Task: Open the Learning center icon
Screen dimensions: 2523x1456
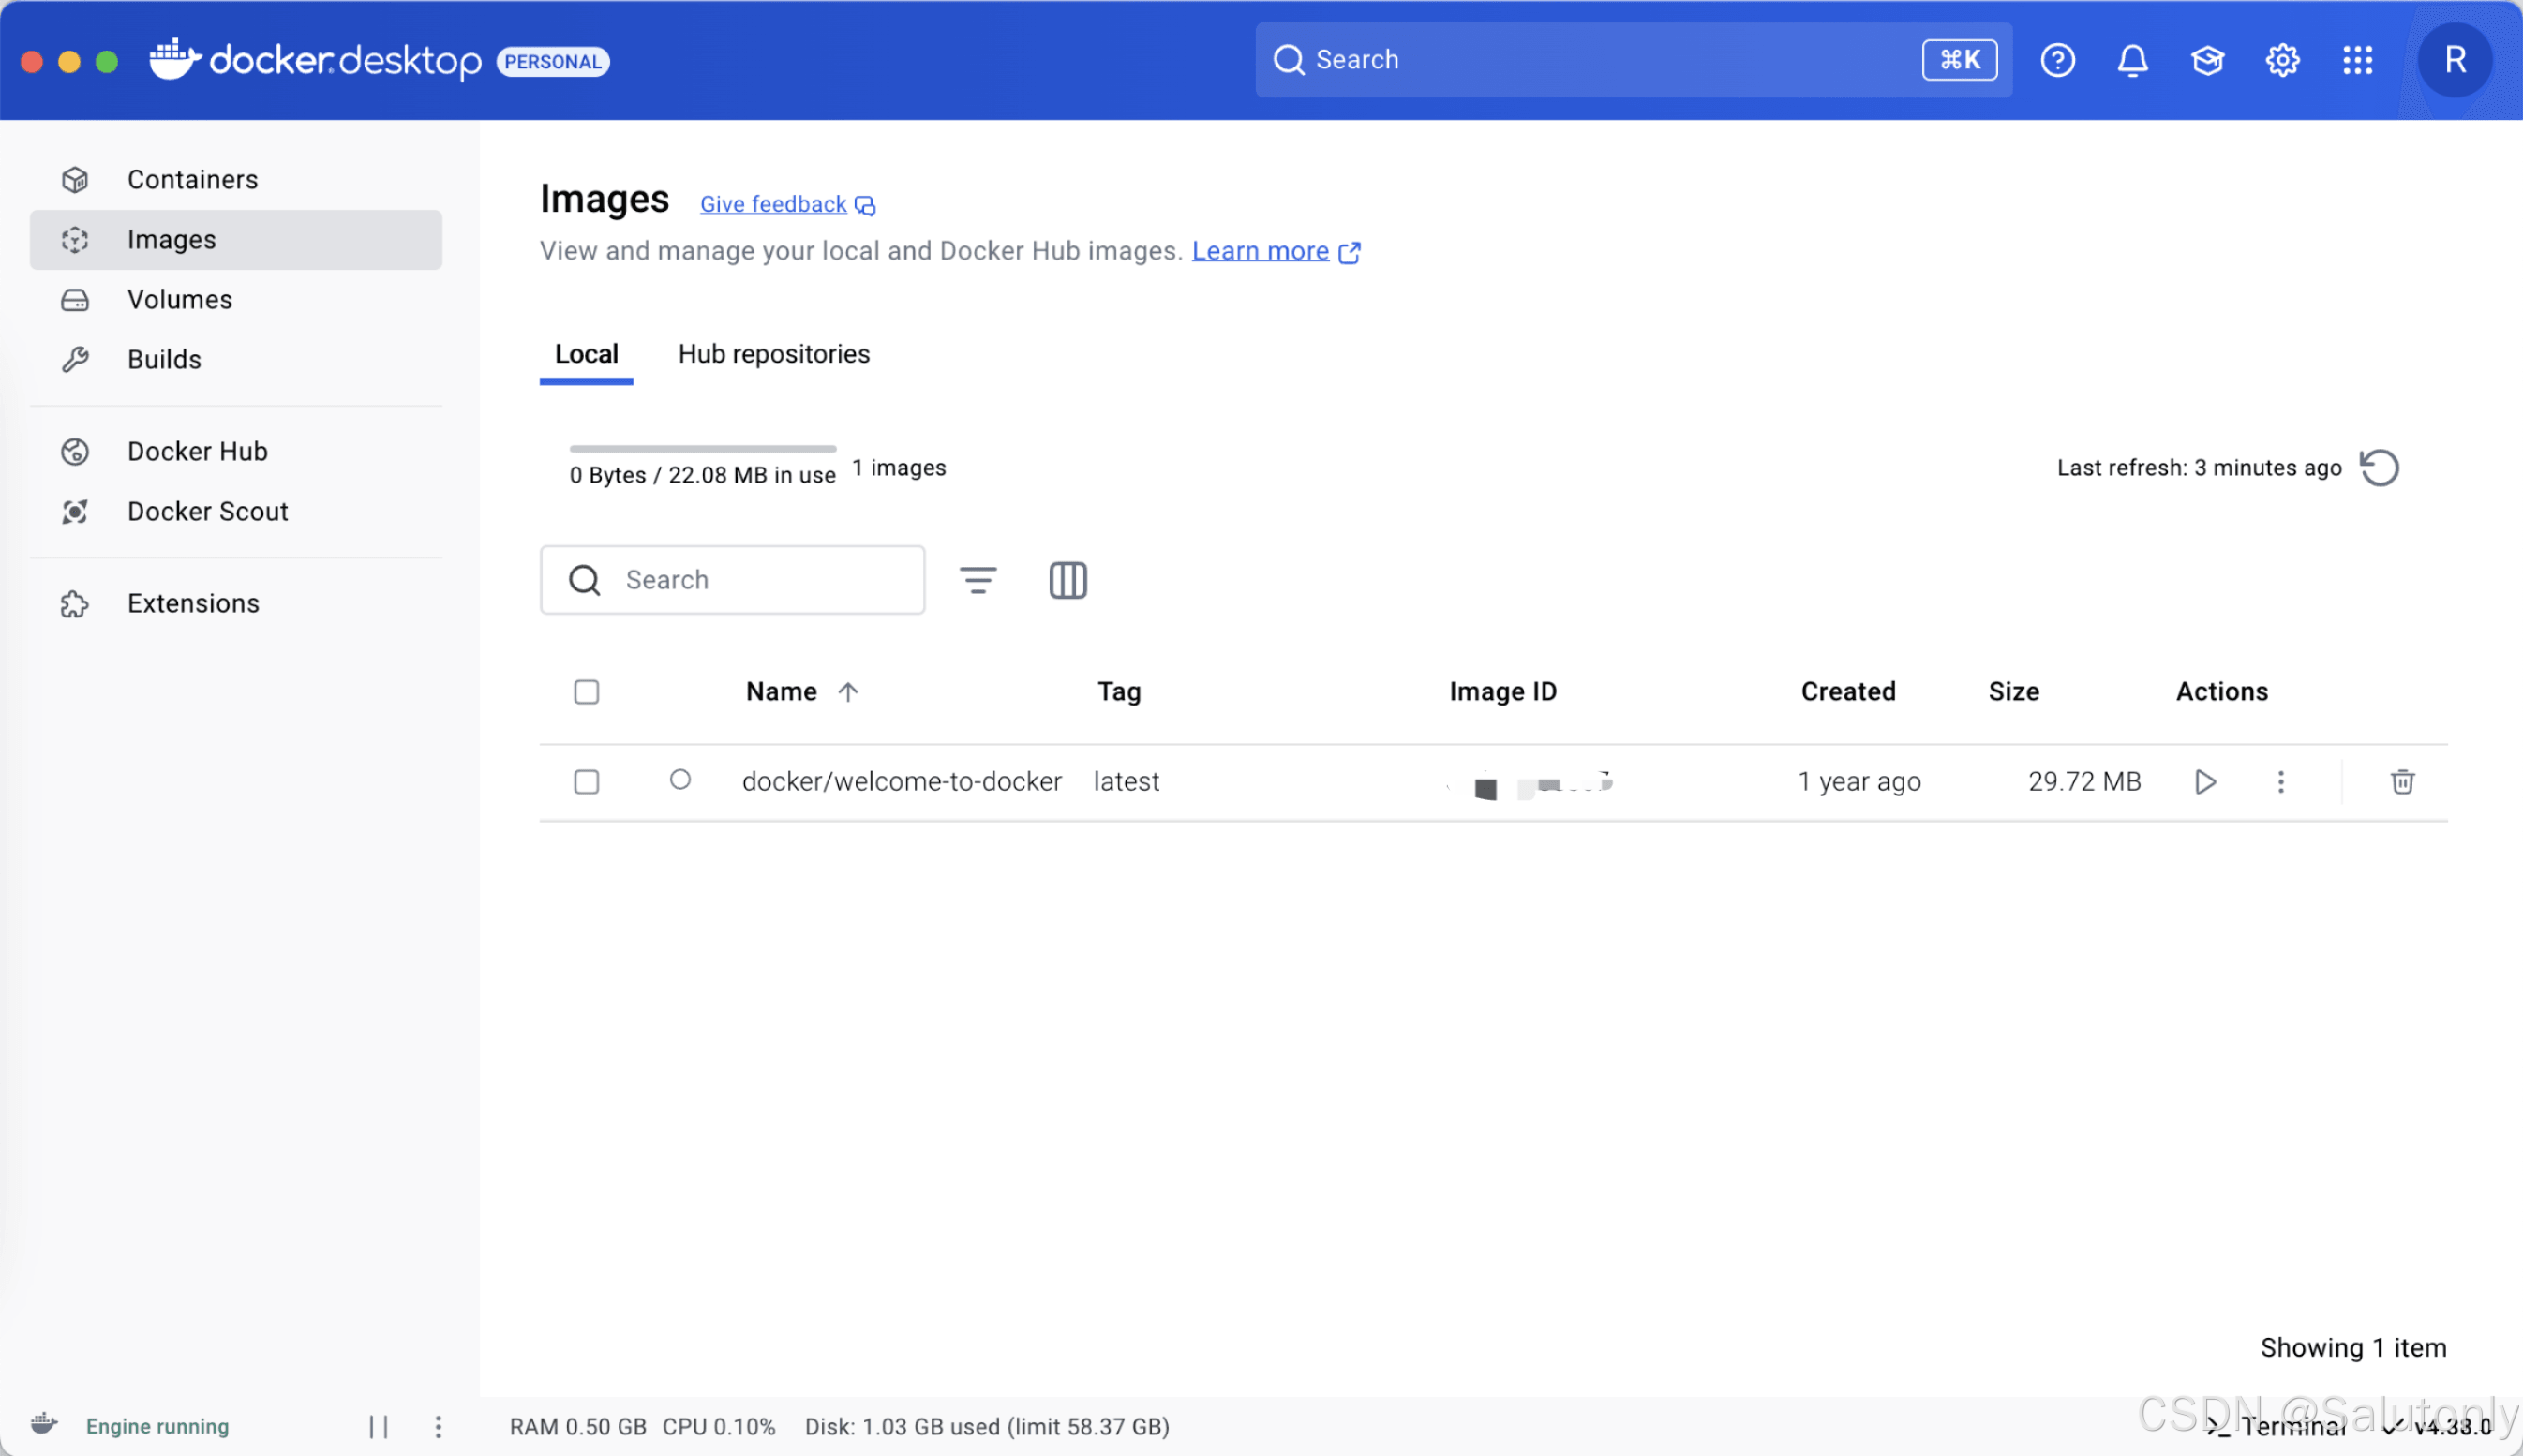Action: point(2207,60)
